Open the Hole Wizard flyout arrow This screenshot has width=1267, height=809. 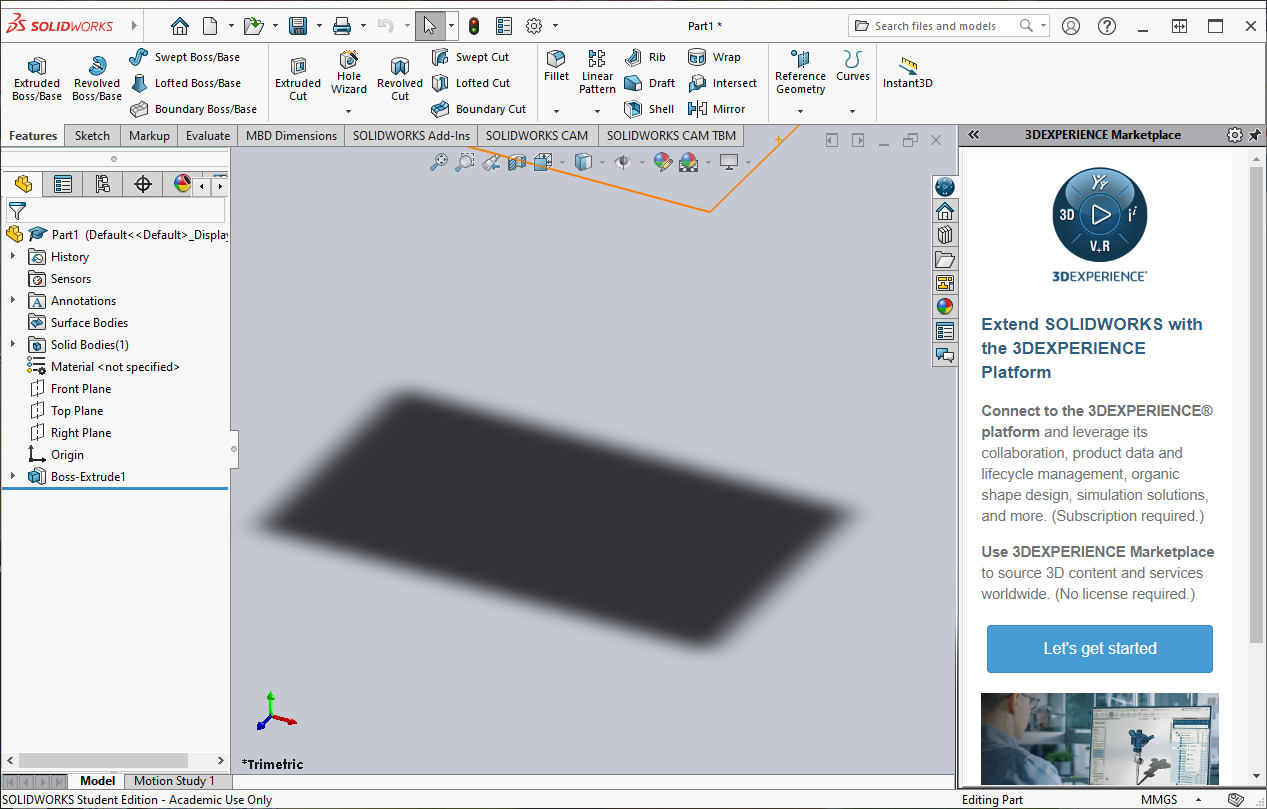(349, 110)
